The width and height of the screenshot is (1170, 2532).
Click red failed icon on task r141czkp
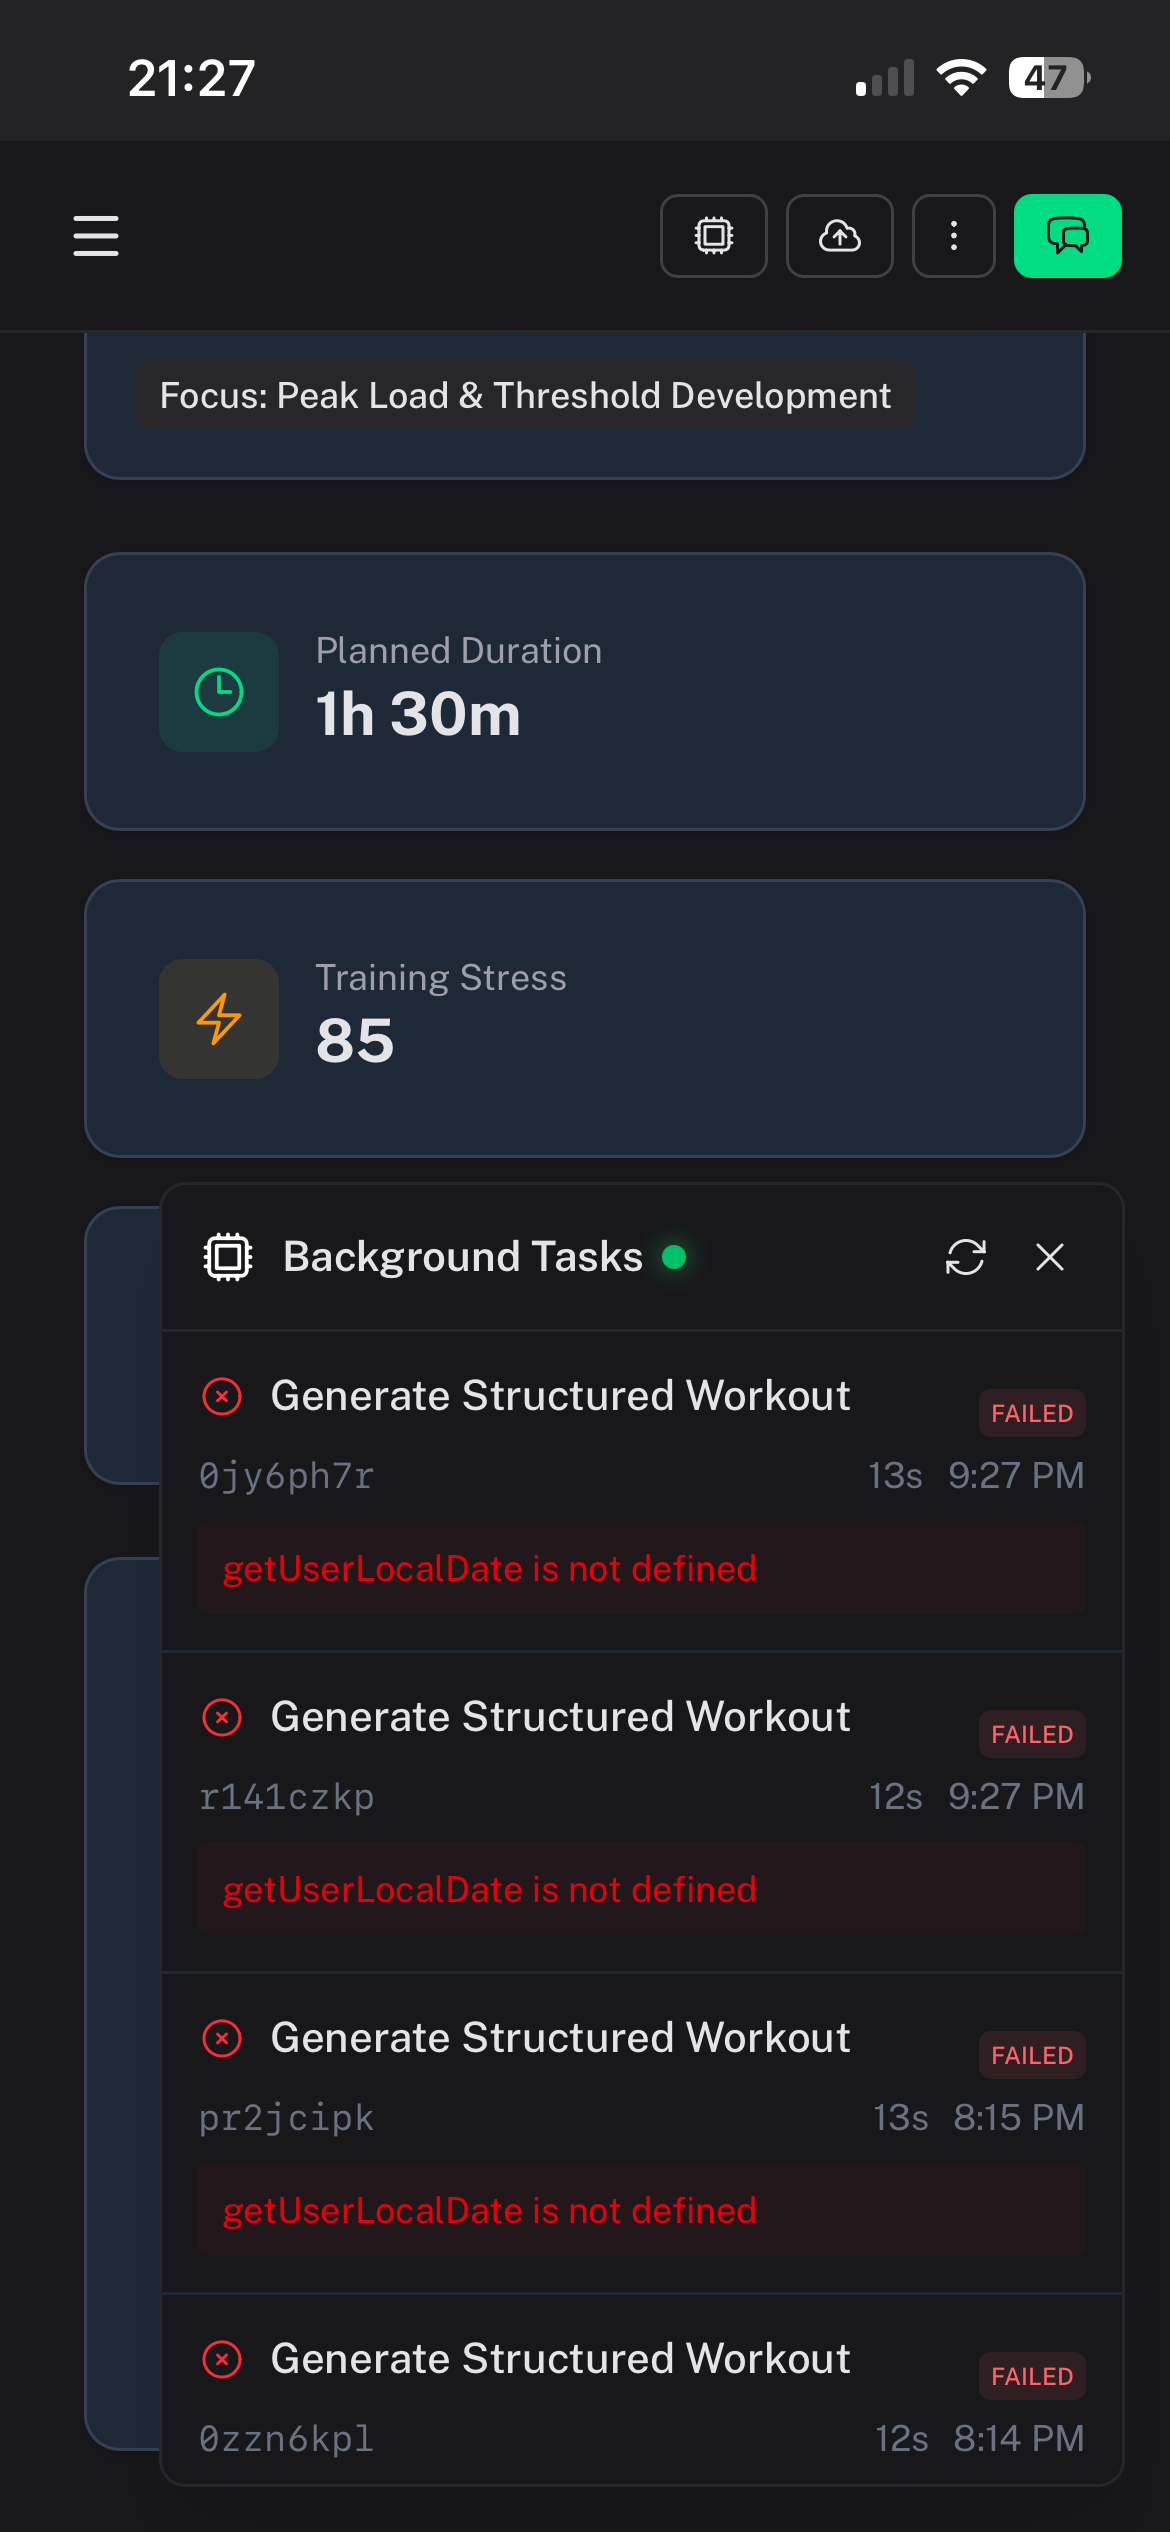coord(222,1718)
